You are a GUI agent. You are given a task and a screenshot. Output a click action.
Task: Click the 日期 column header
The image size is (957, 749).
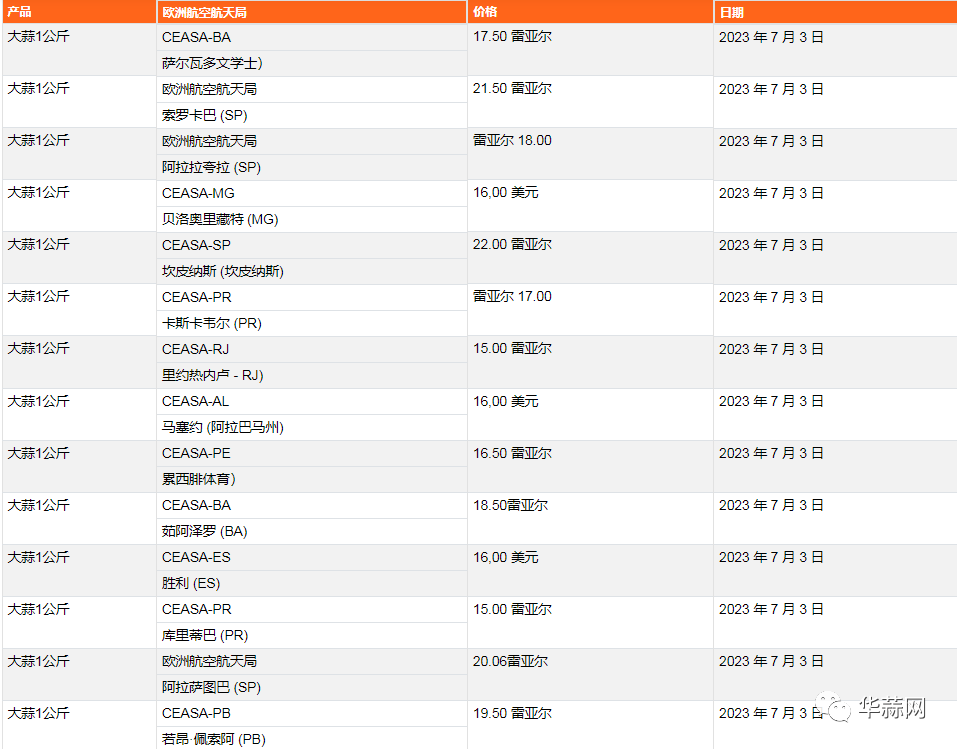(836, 12)
